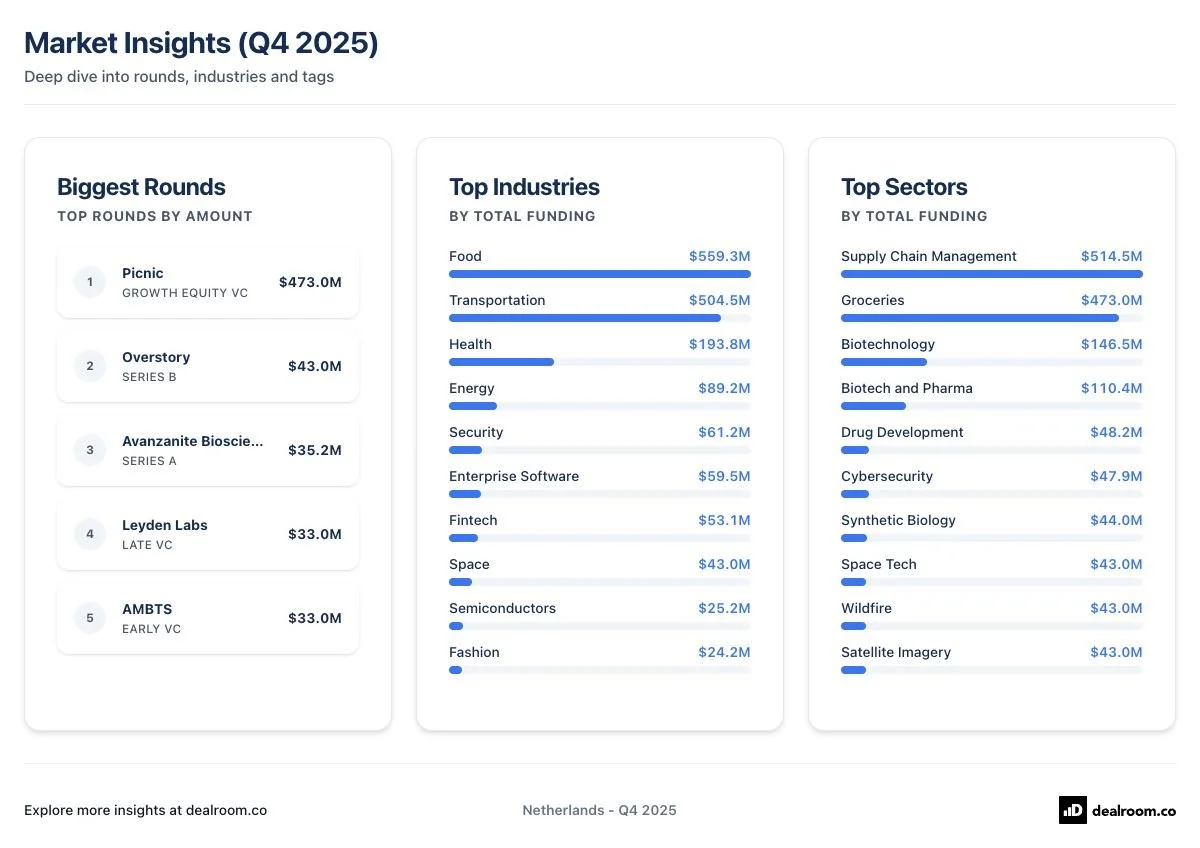The image size is (1200, 848).
Task: Open the Market Insights (Q4 2025) header
Action: coord(202,43)
